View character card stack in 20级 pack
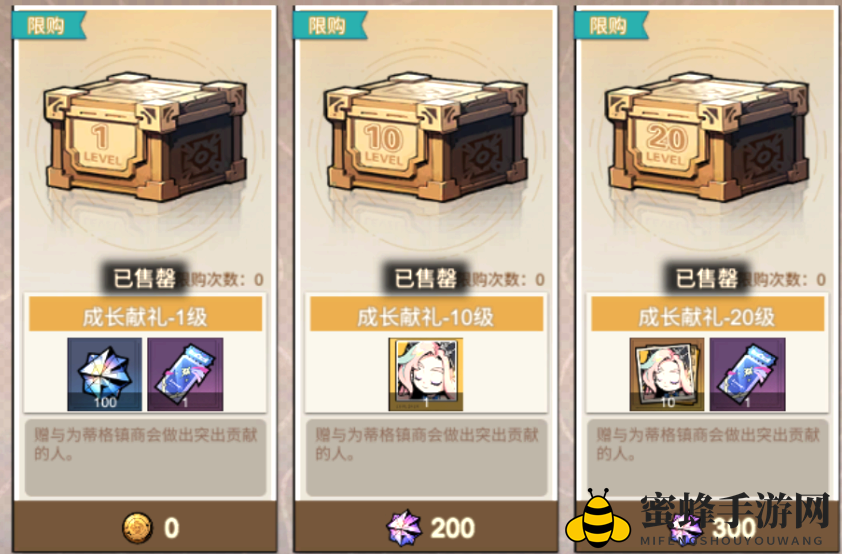The width and height of the screenshot is (842, 554). (x=667, y=374)
